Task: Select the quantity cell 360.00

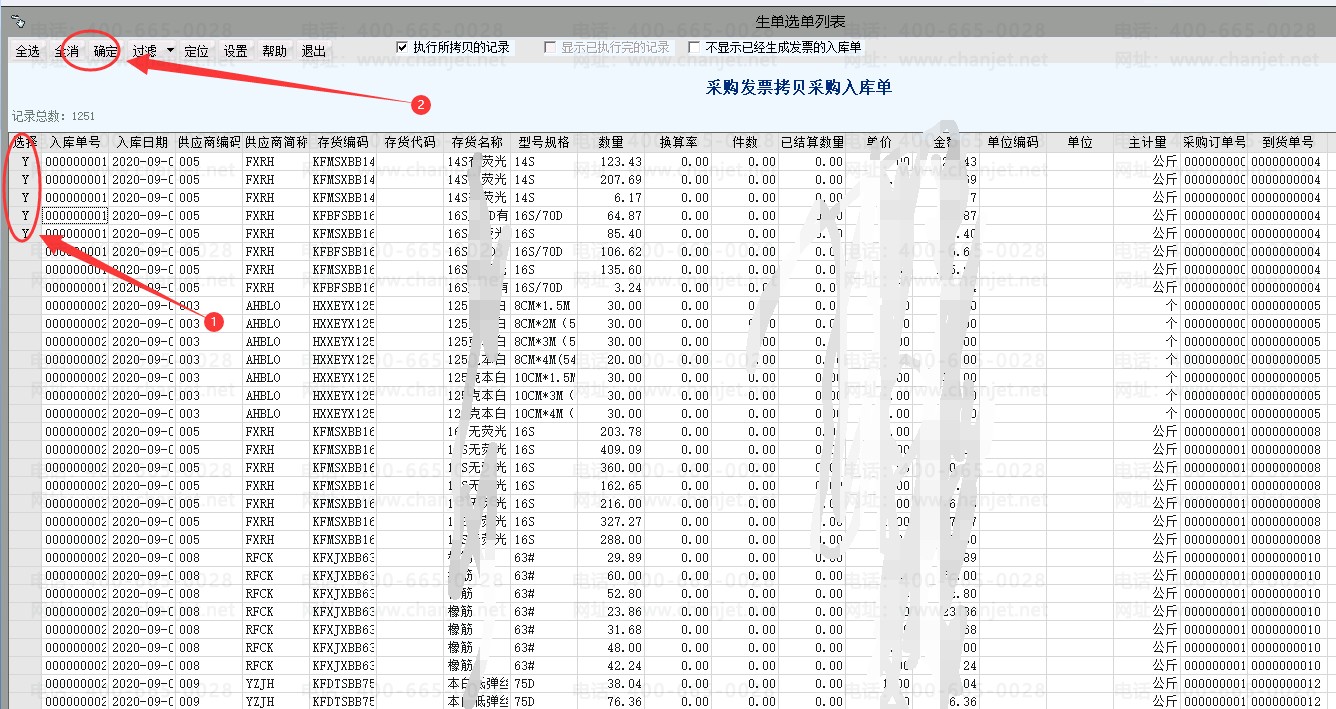Action: [x=611, y=468]
